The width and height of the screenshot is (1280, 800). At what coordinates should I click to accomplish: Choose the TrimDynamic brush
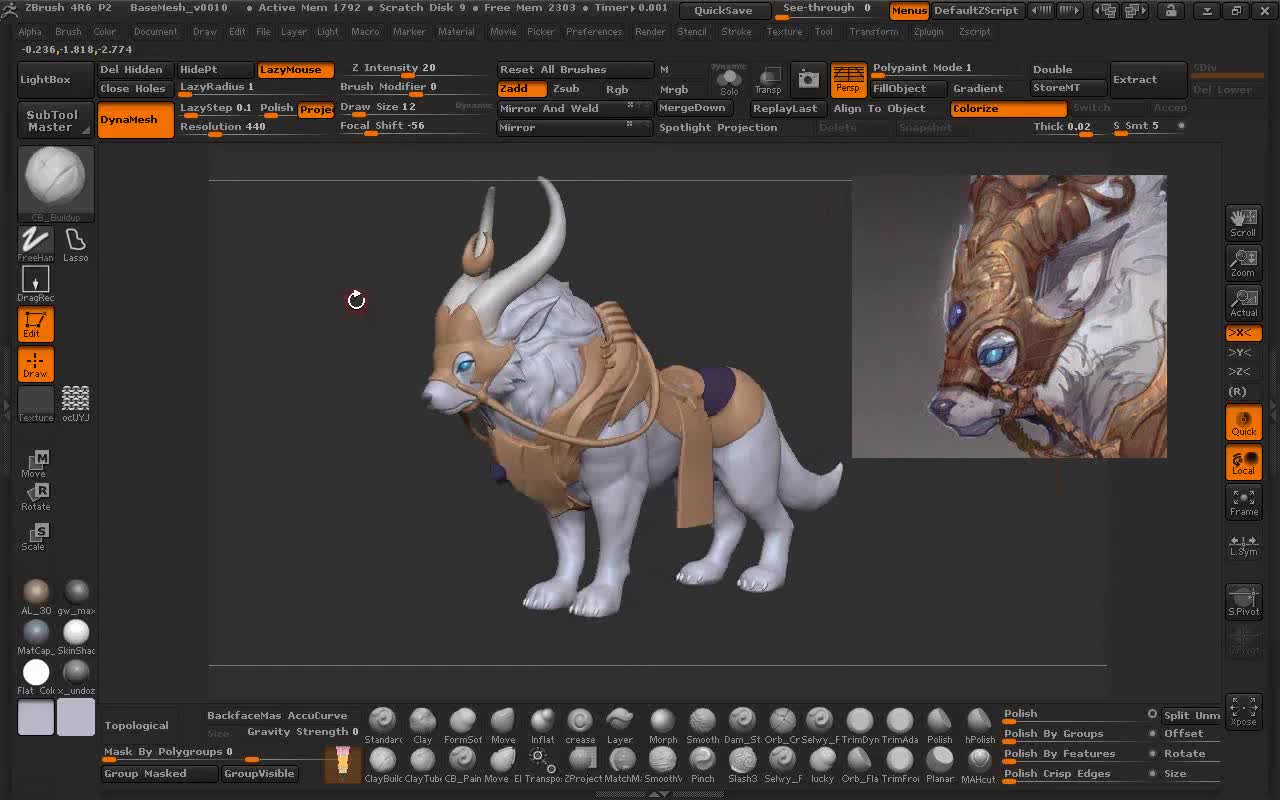860,726
